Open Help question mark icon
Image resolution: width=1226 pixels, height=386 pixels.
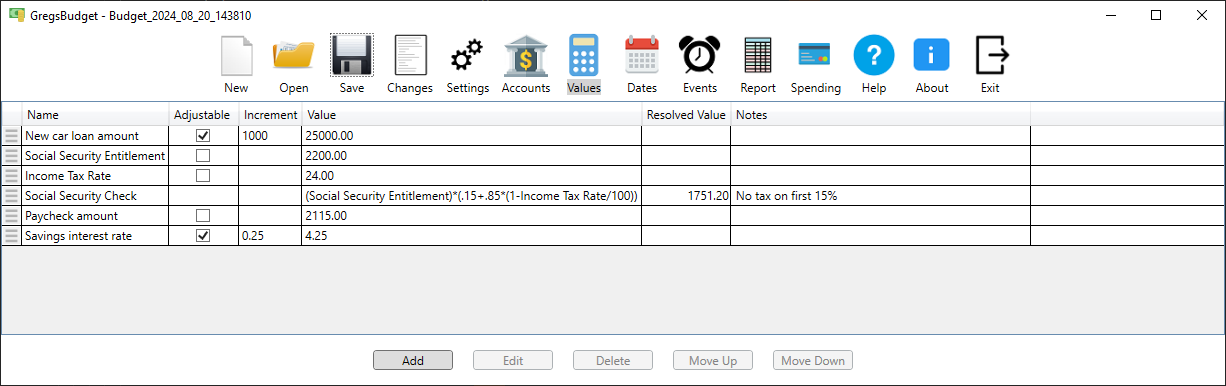874,55
